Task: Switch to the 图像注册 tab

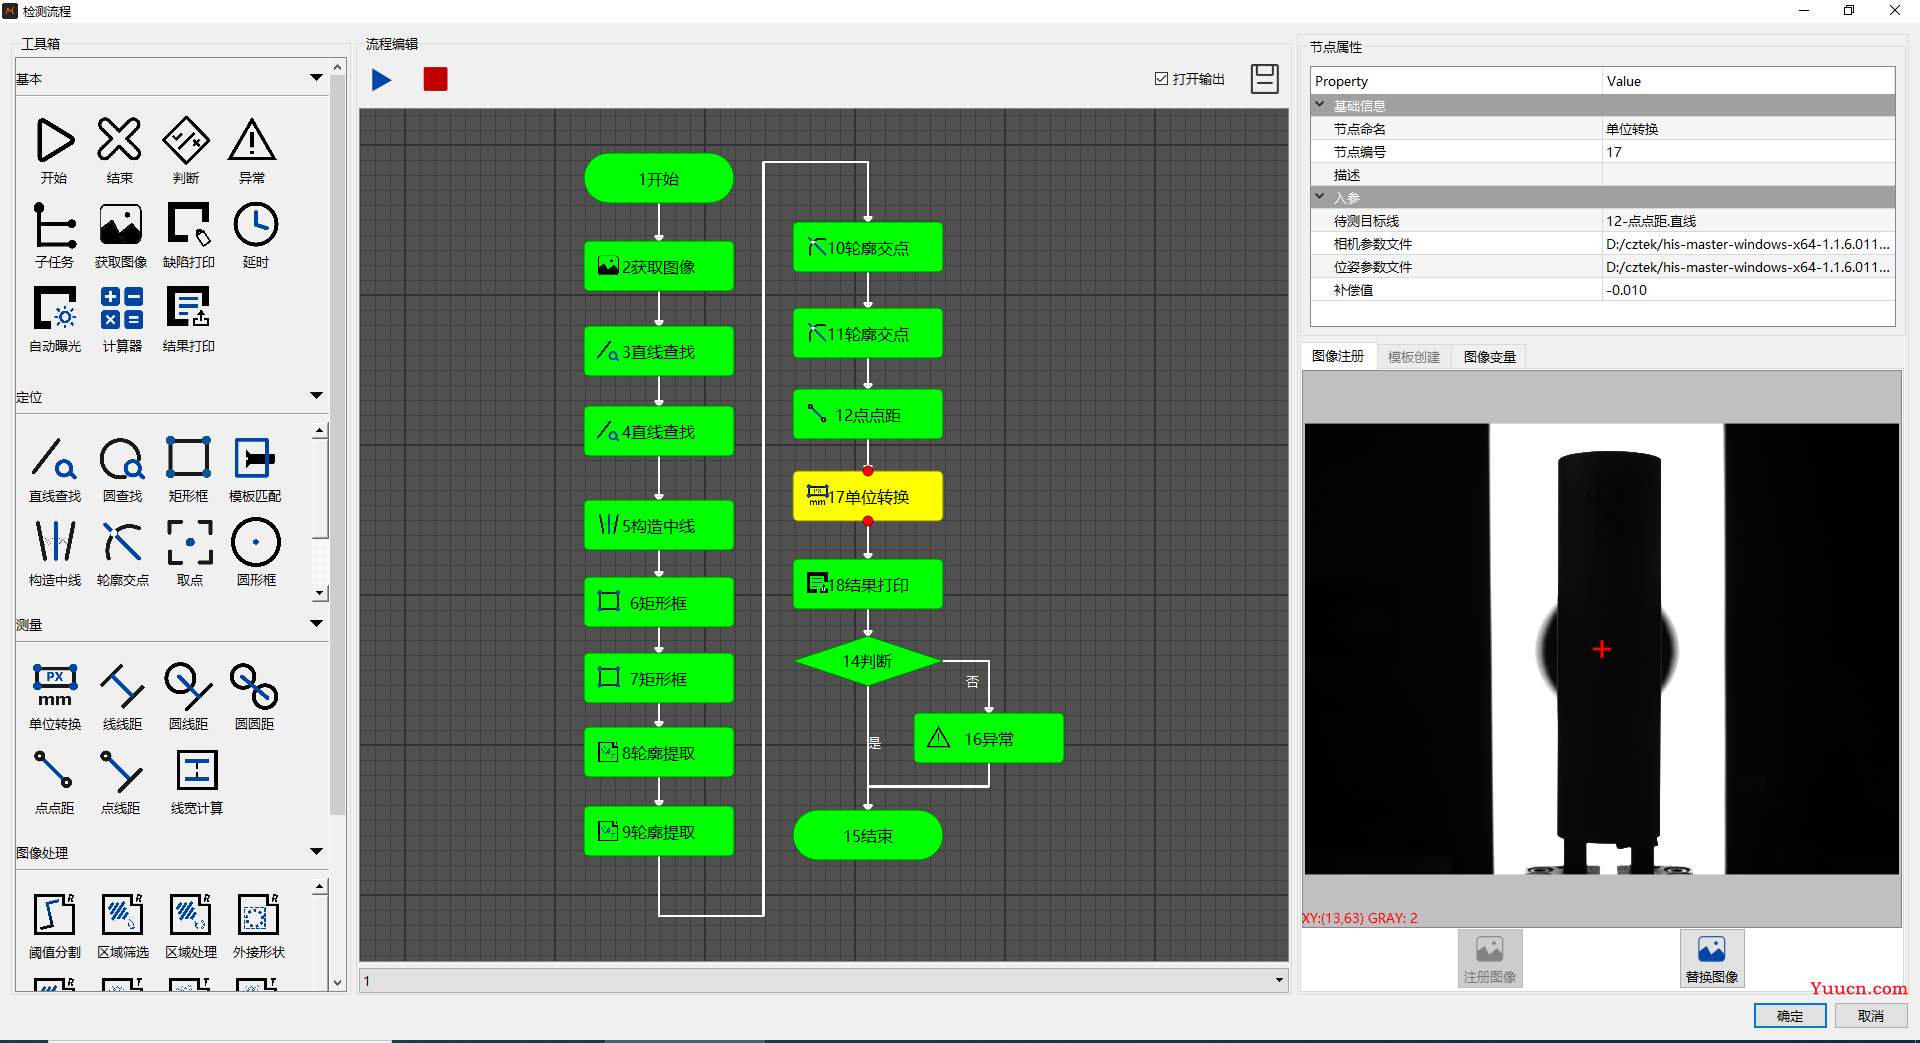Action: coord(1338,356)
